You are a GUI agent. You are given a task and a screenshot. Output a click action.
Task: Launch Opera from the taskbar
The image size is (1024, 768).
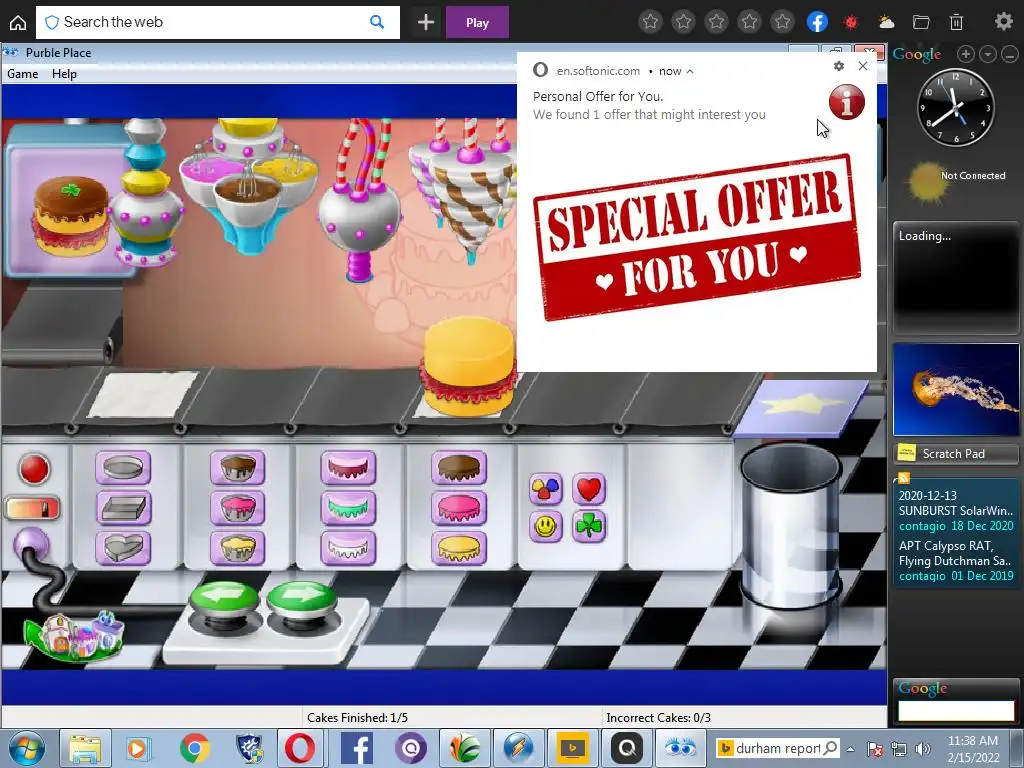[300, 748]
